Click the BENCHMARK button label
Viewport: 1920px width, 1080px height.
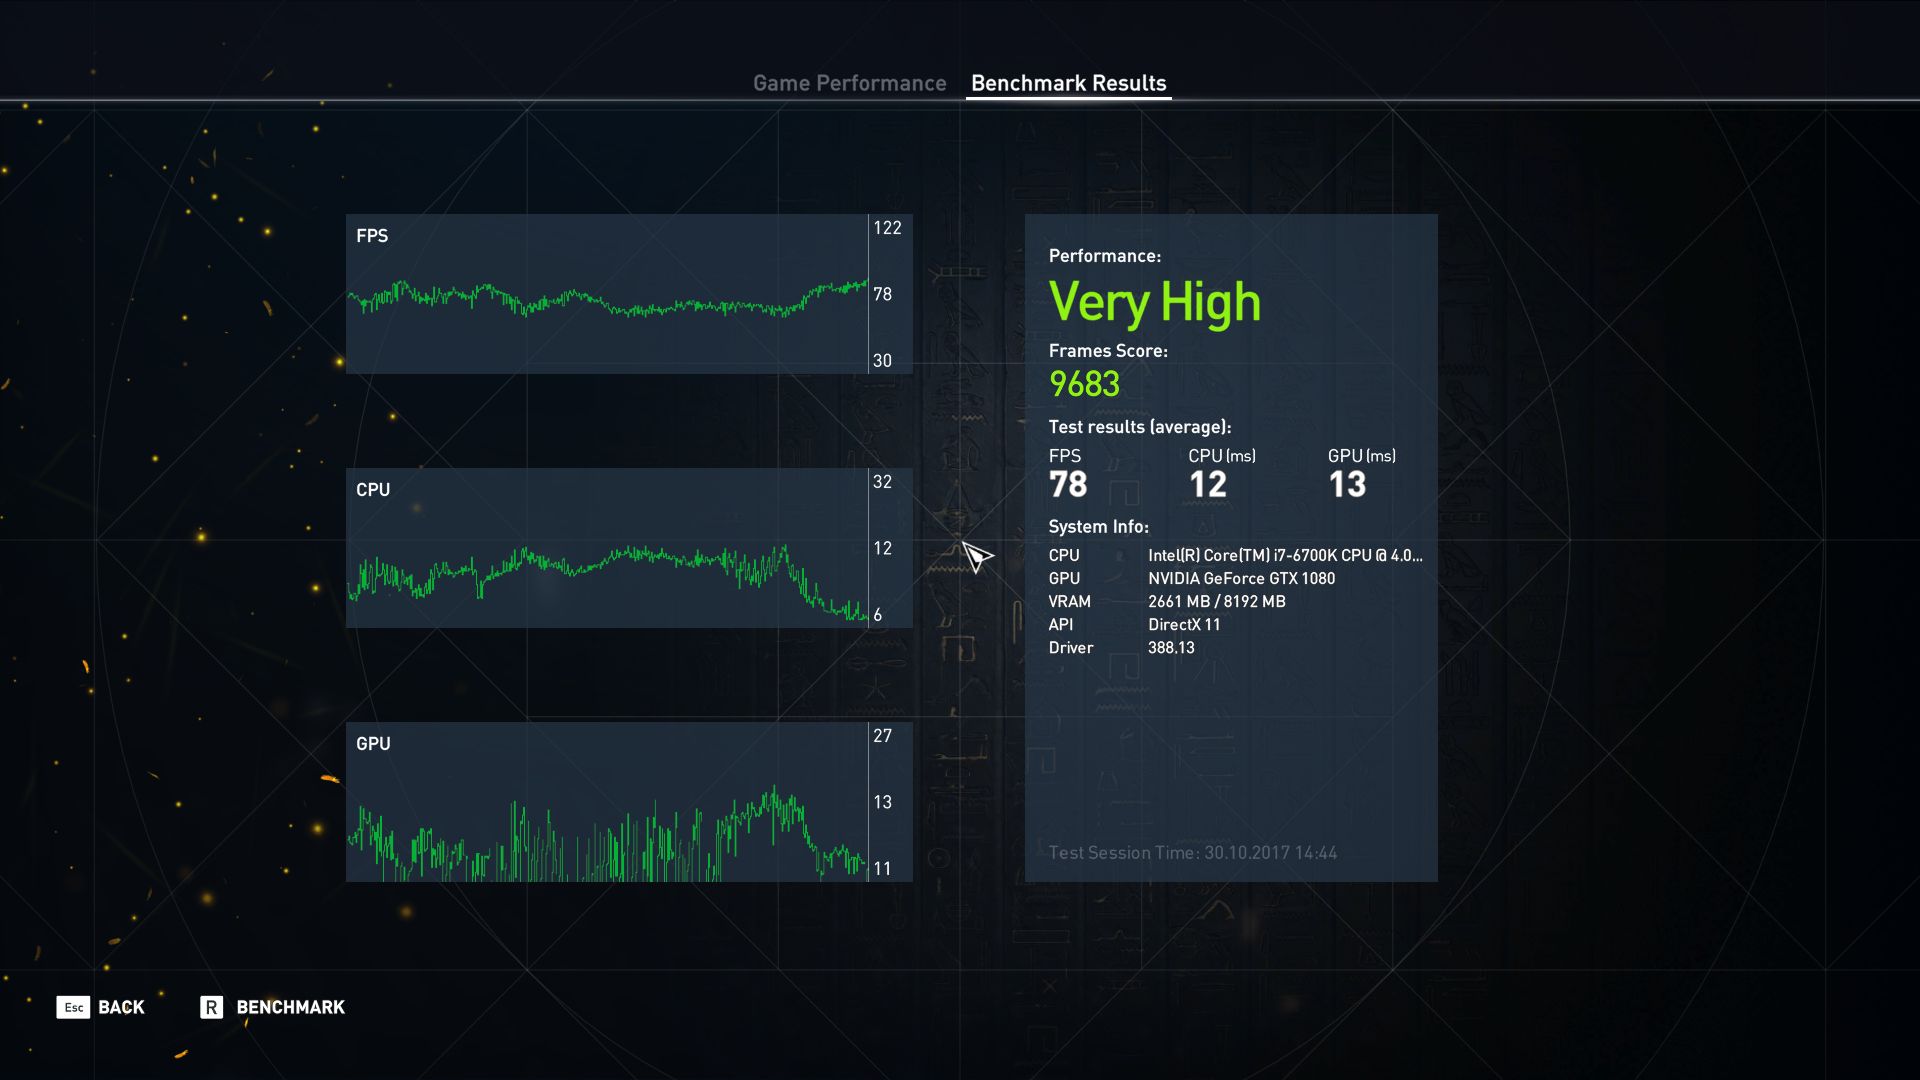[290, 1007]
